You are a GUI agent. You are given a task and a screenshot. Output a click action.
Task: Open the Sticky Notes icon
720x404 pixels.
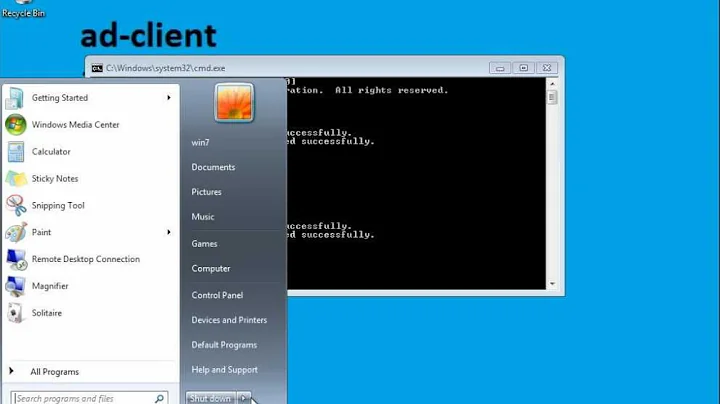pyautogui.click(x=16, y=179)
